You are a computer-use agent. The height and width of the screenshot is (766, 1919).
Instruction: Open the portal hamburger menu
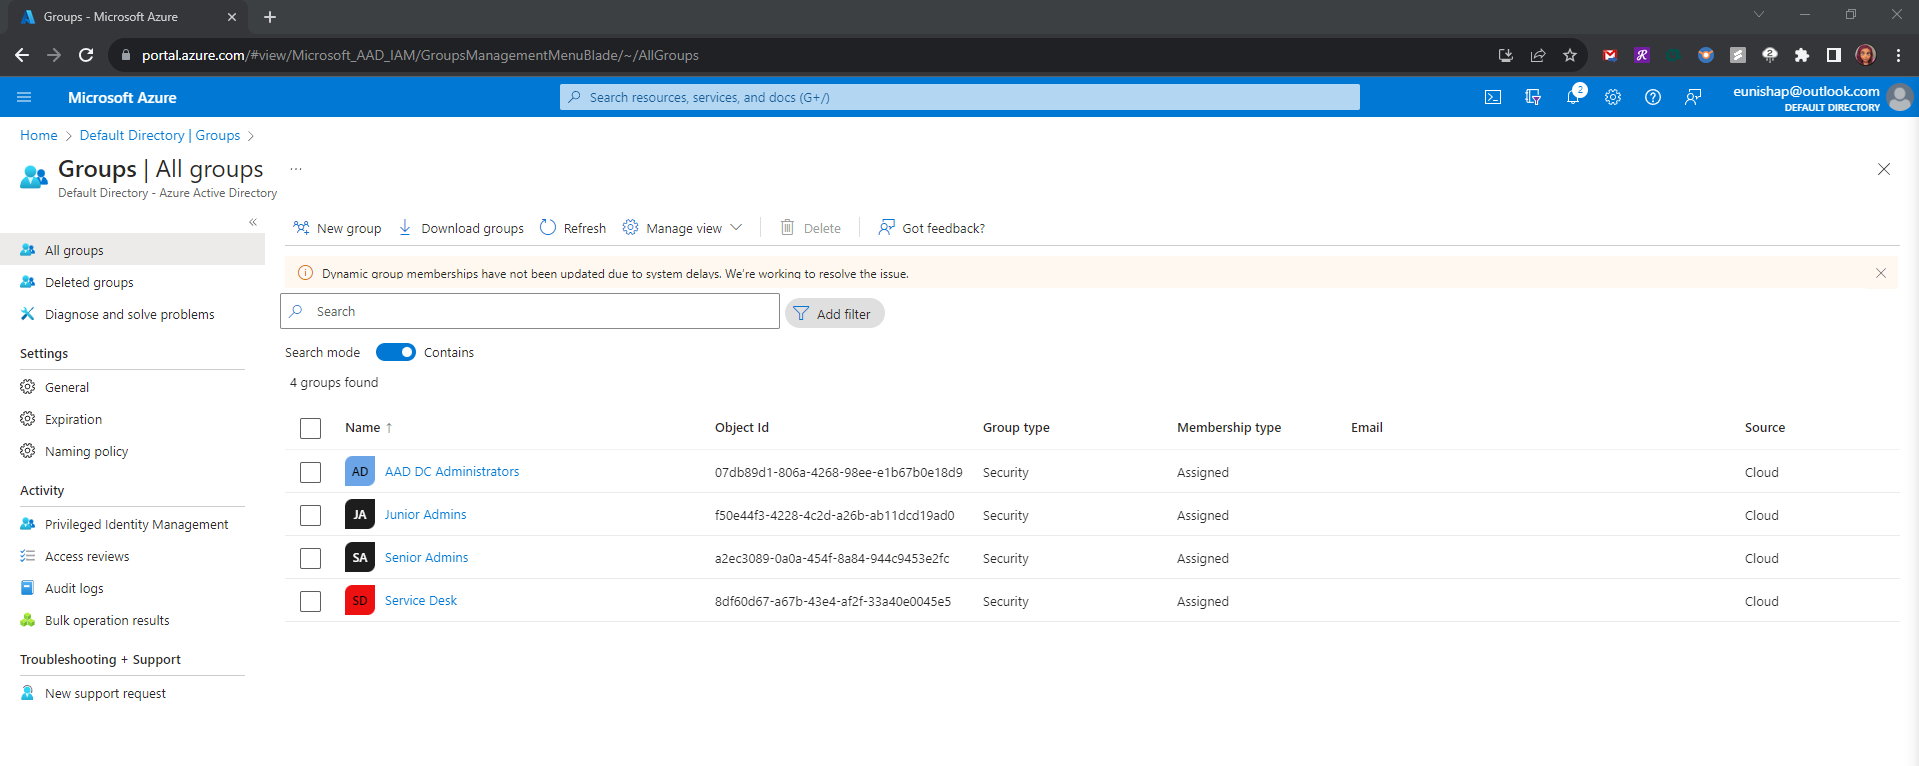click(24, 97)
